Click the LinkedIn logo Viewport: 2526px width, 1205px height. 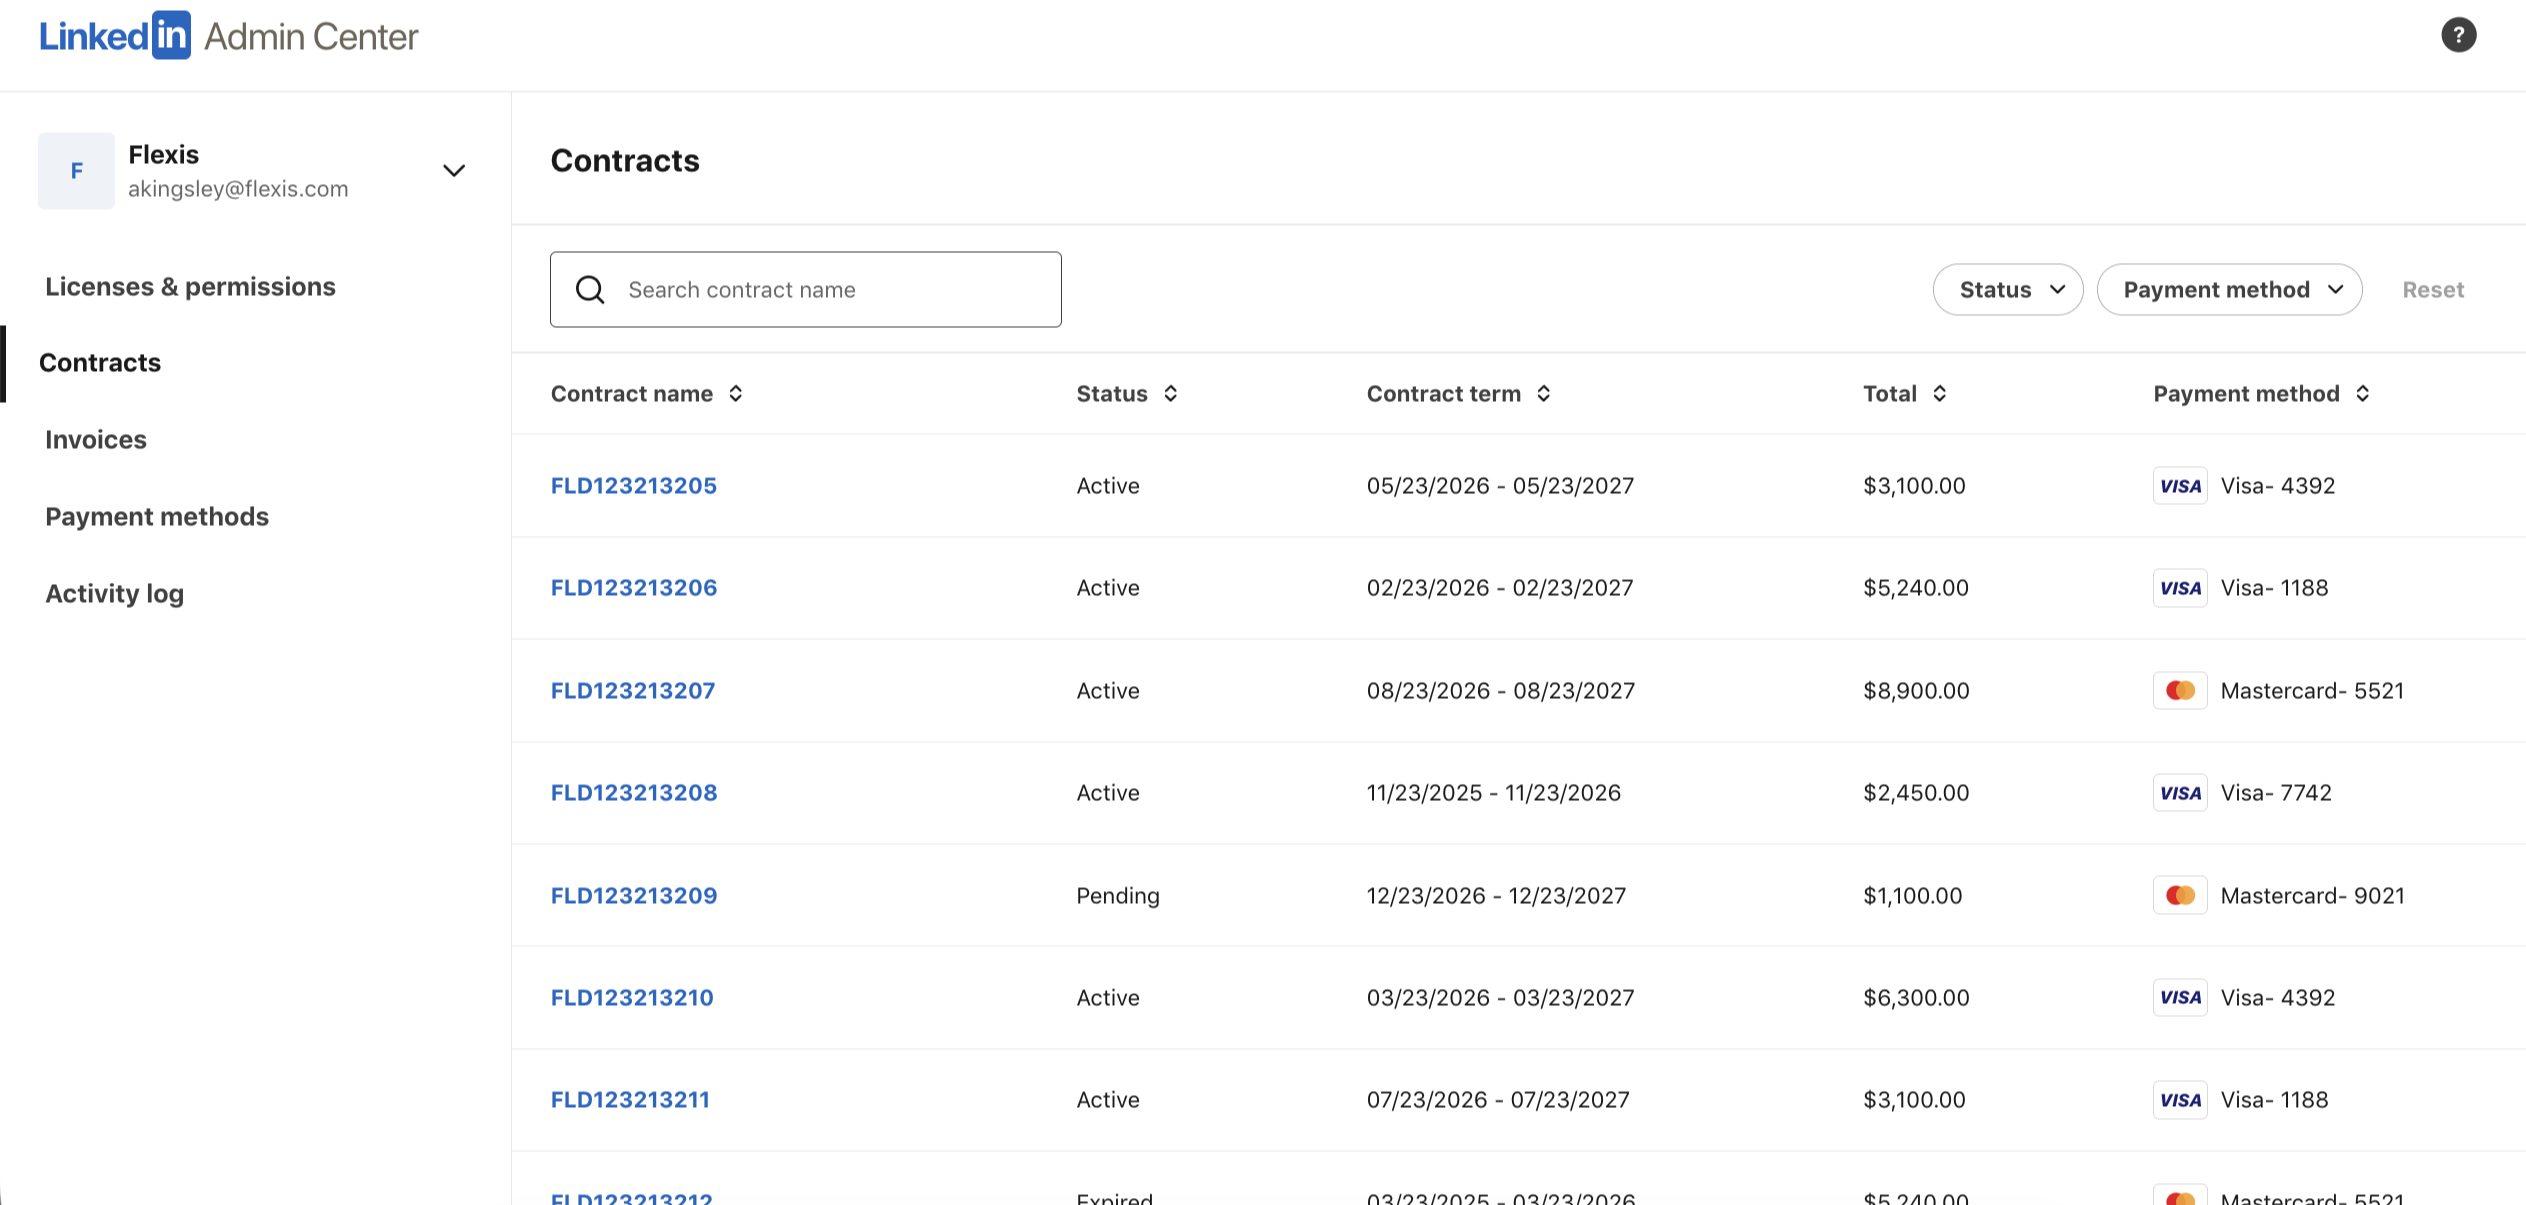pos(115,36)
